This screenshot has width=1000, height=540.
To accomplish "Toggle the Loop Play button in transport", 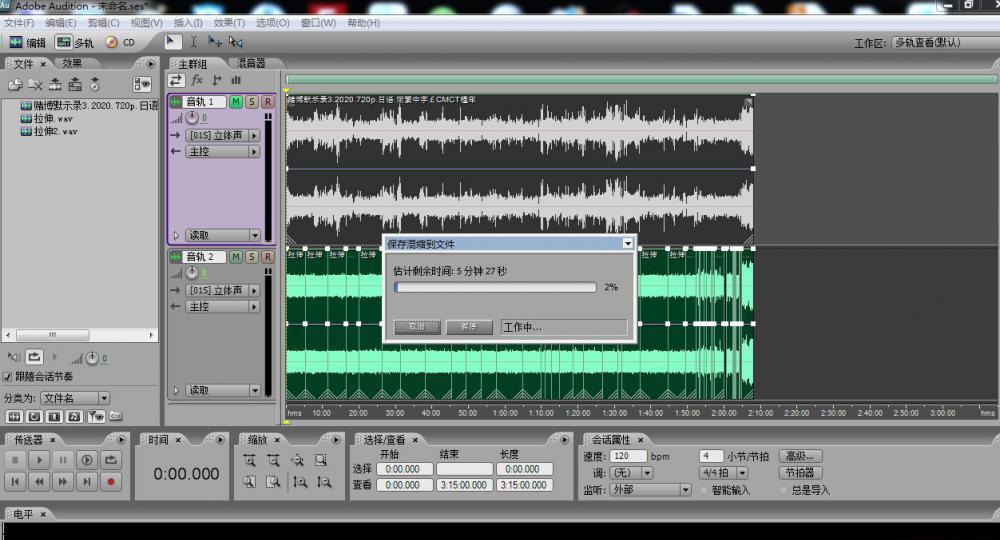I will 110,460.
